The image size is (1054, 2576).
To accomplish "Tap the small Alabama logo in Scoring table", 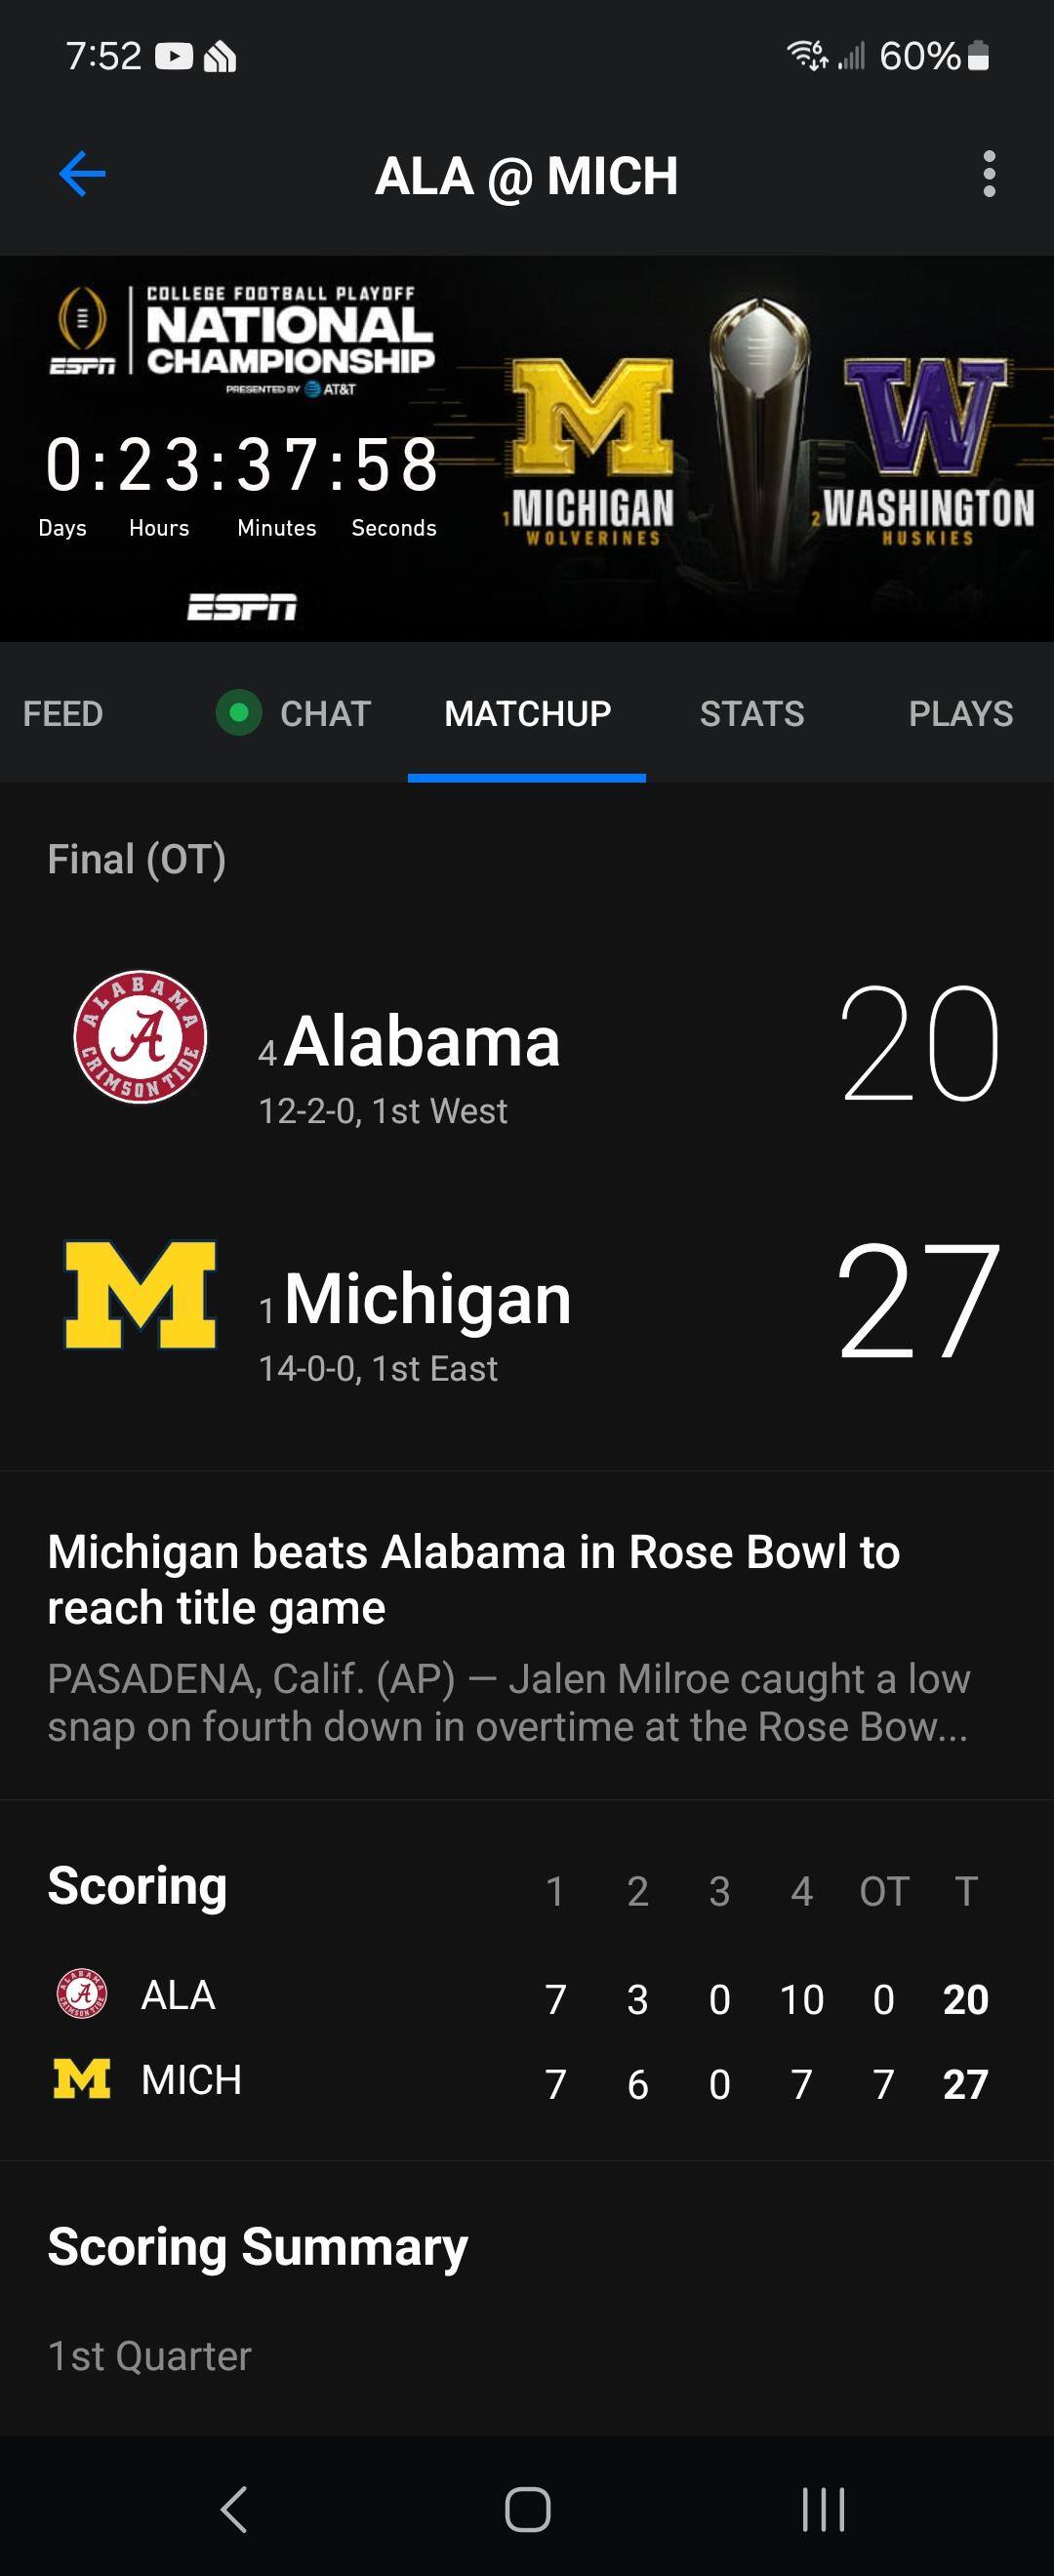I will click(82, 1993).
